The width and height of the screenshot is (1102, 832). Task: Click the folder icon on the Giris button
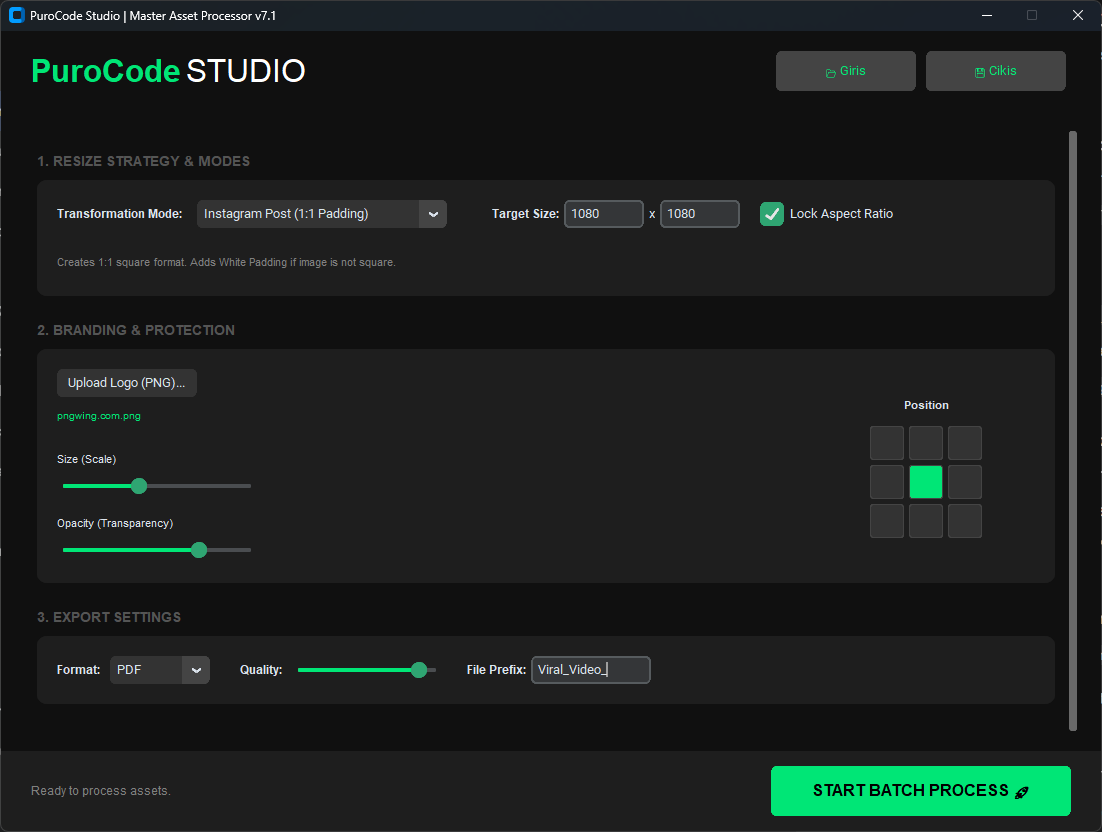[829, 71]
